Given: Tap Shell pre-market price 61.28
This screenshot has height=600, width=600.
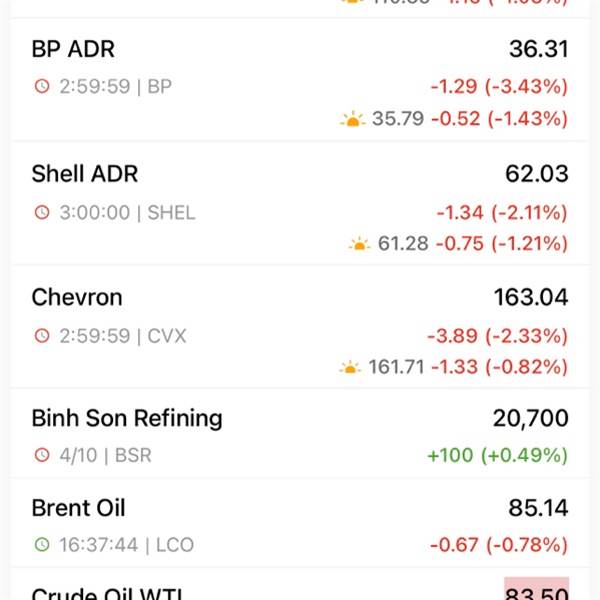Looking at the screenshot, I should click(403, 244).
